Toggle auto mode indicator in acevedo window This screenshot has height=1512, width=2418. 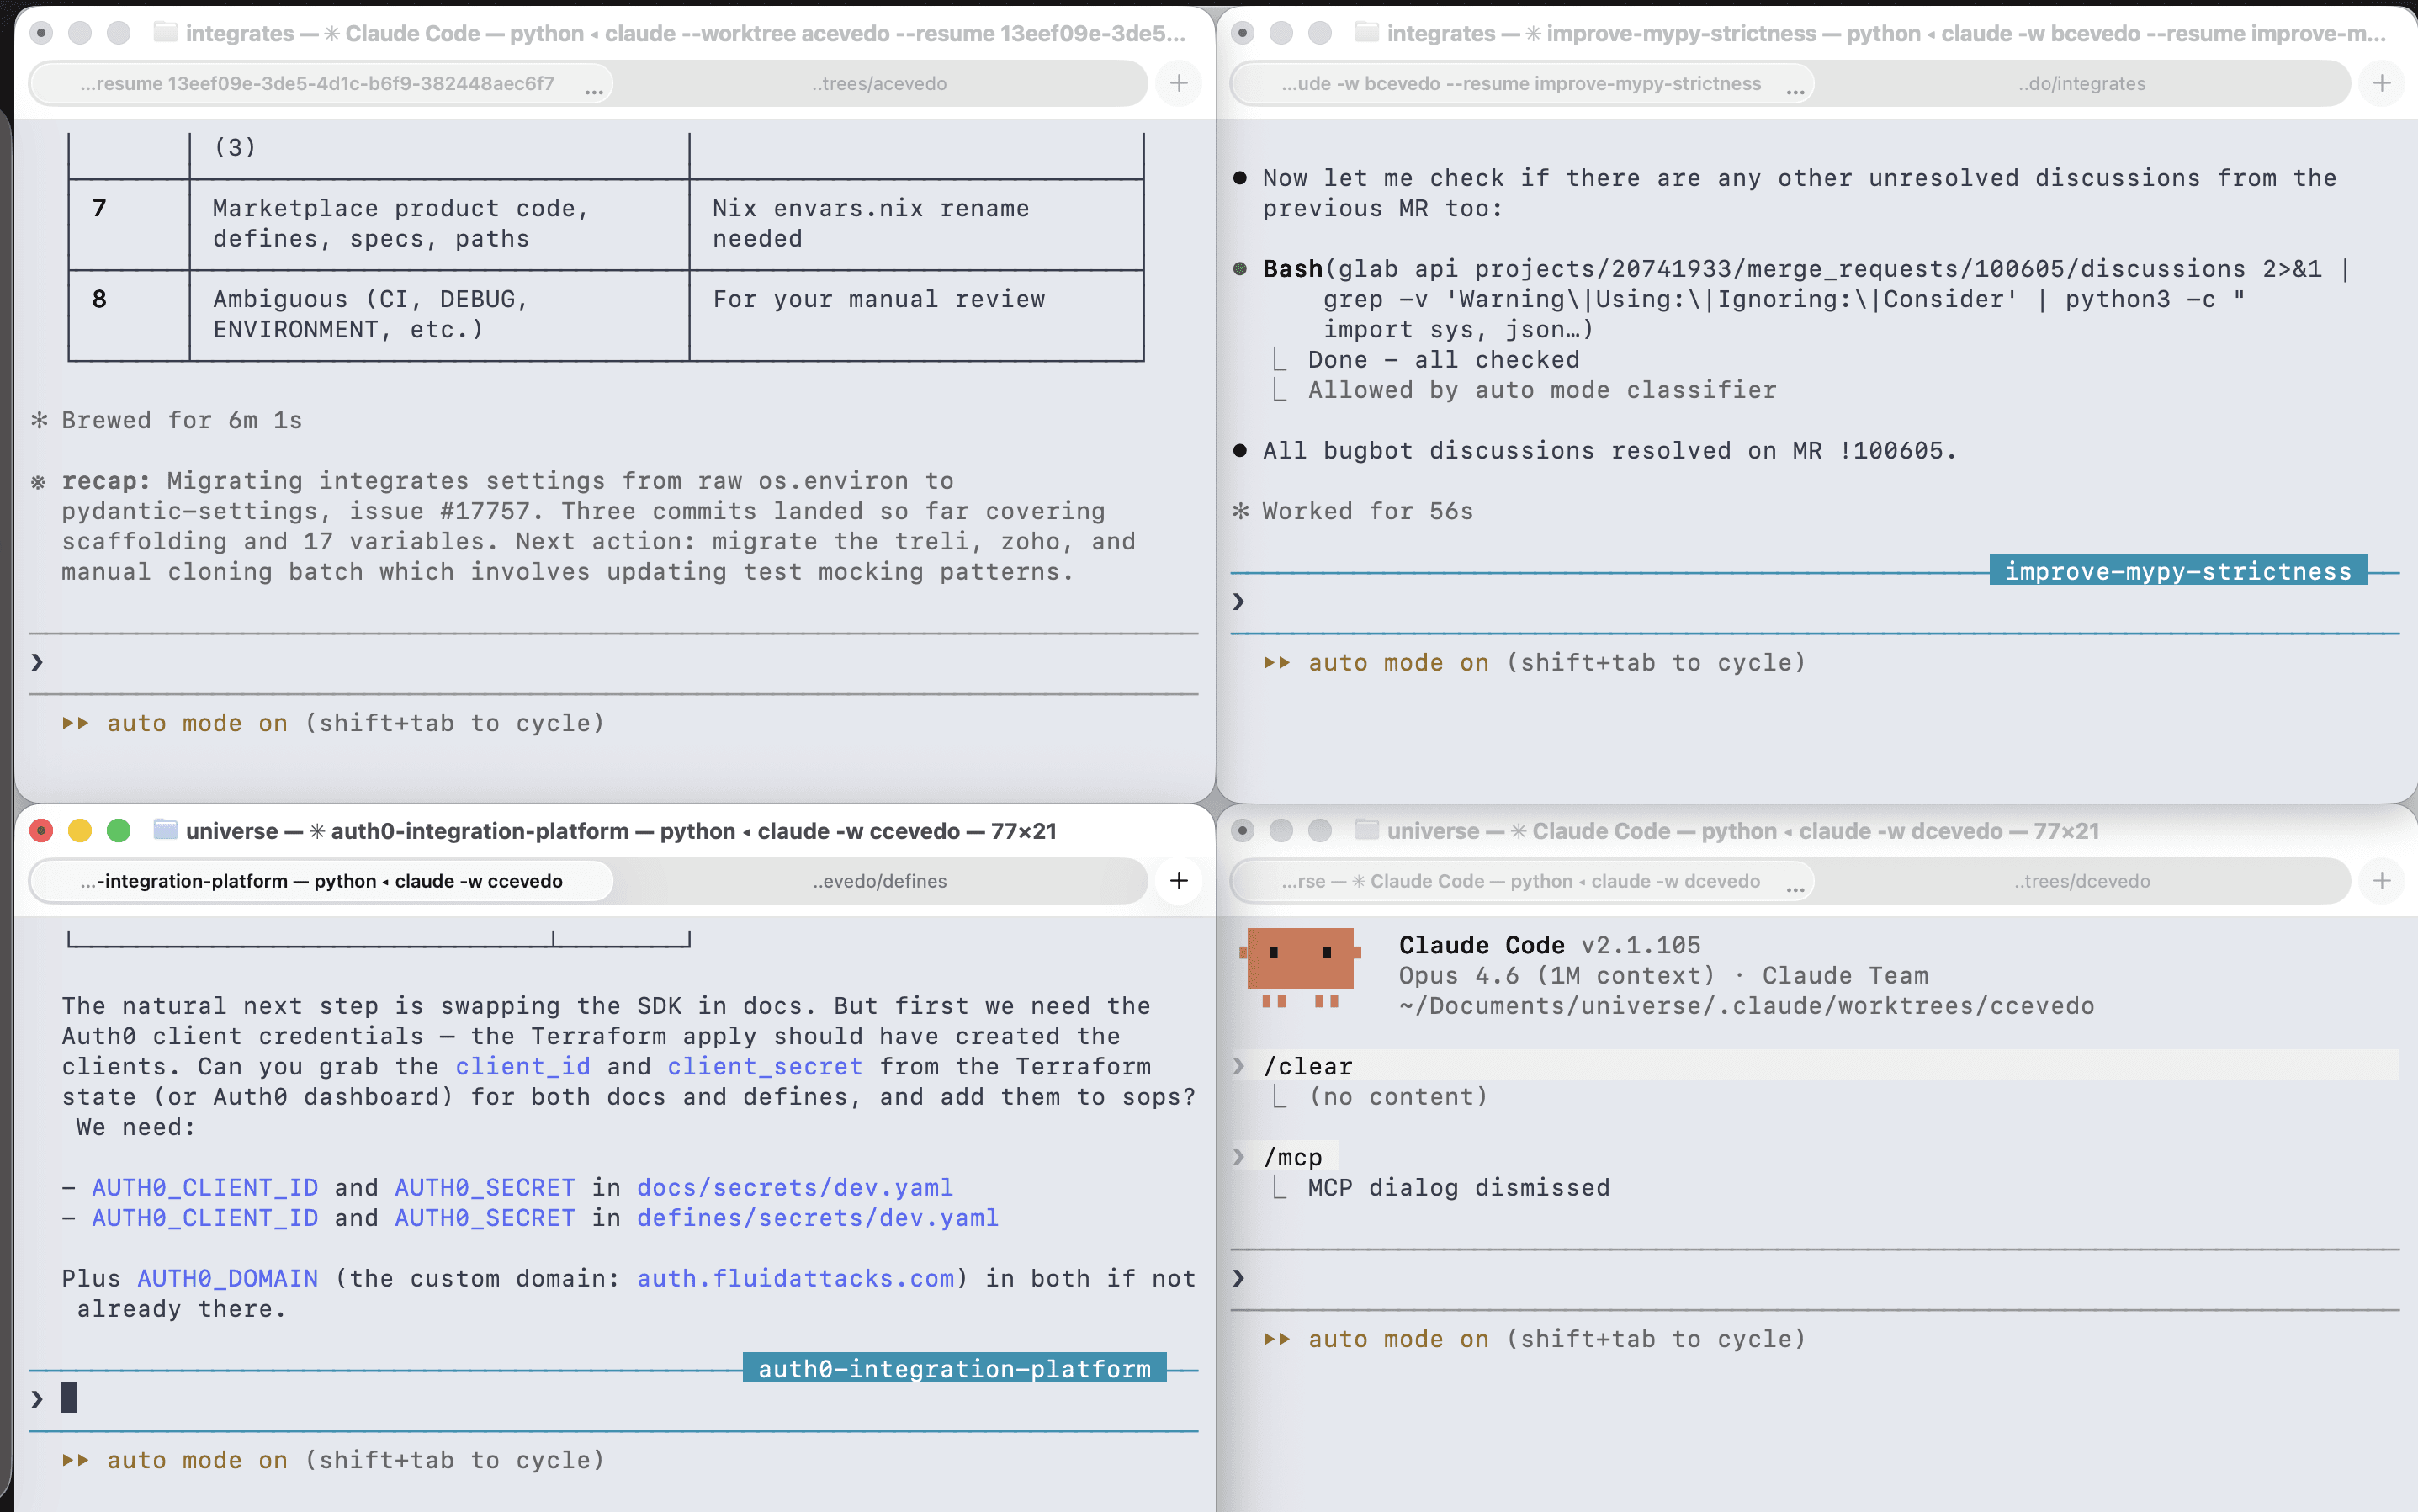(197, 723)
